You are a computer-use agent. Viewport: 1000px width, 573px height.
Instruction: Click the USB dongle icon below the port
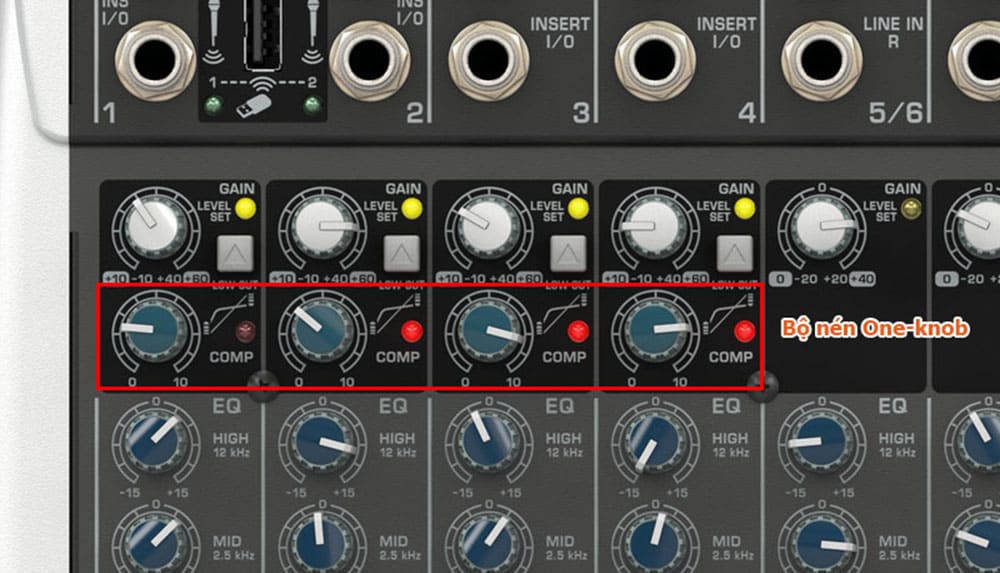pyautogui.click(x=253, y=106)
